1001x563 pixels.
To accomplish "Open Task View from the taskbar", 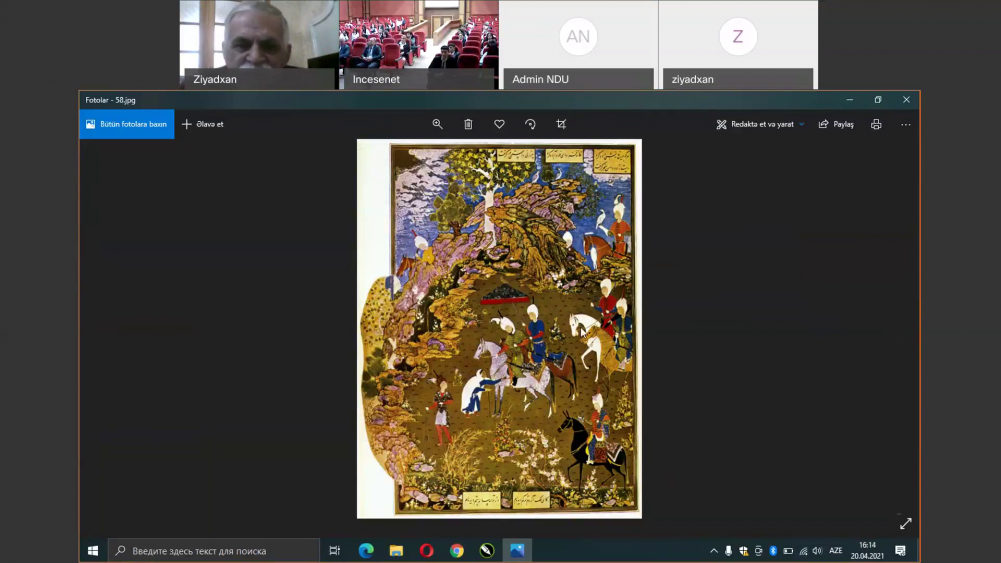I will tap(335, 550).
